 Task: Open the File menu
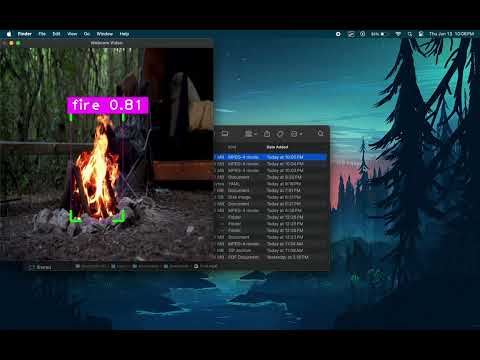(x=42, y=34)
